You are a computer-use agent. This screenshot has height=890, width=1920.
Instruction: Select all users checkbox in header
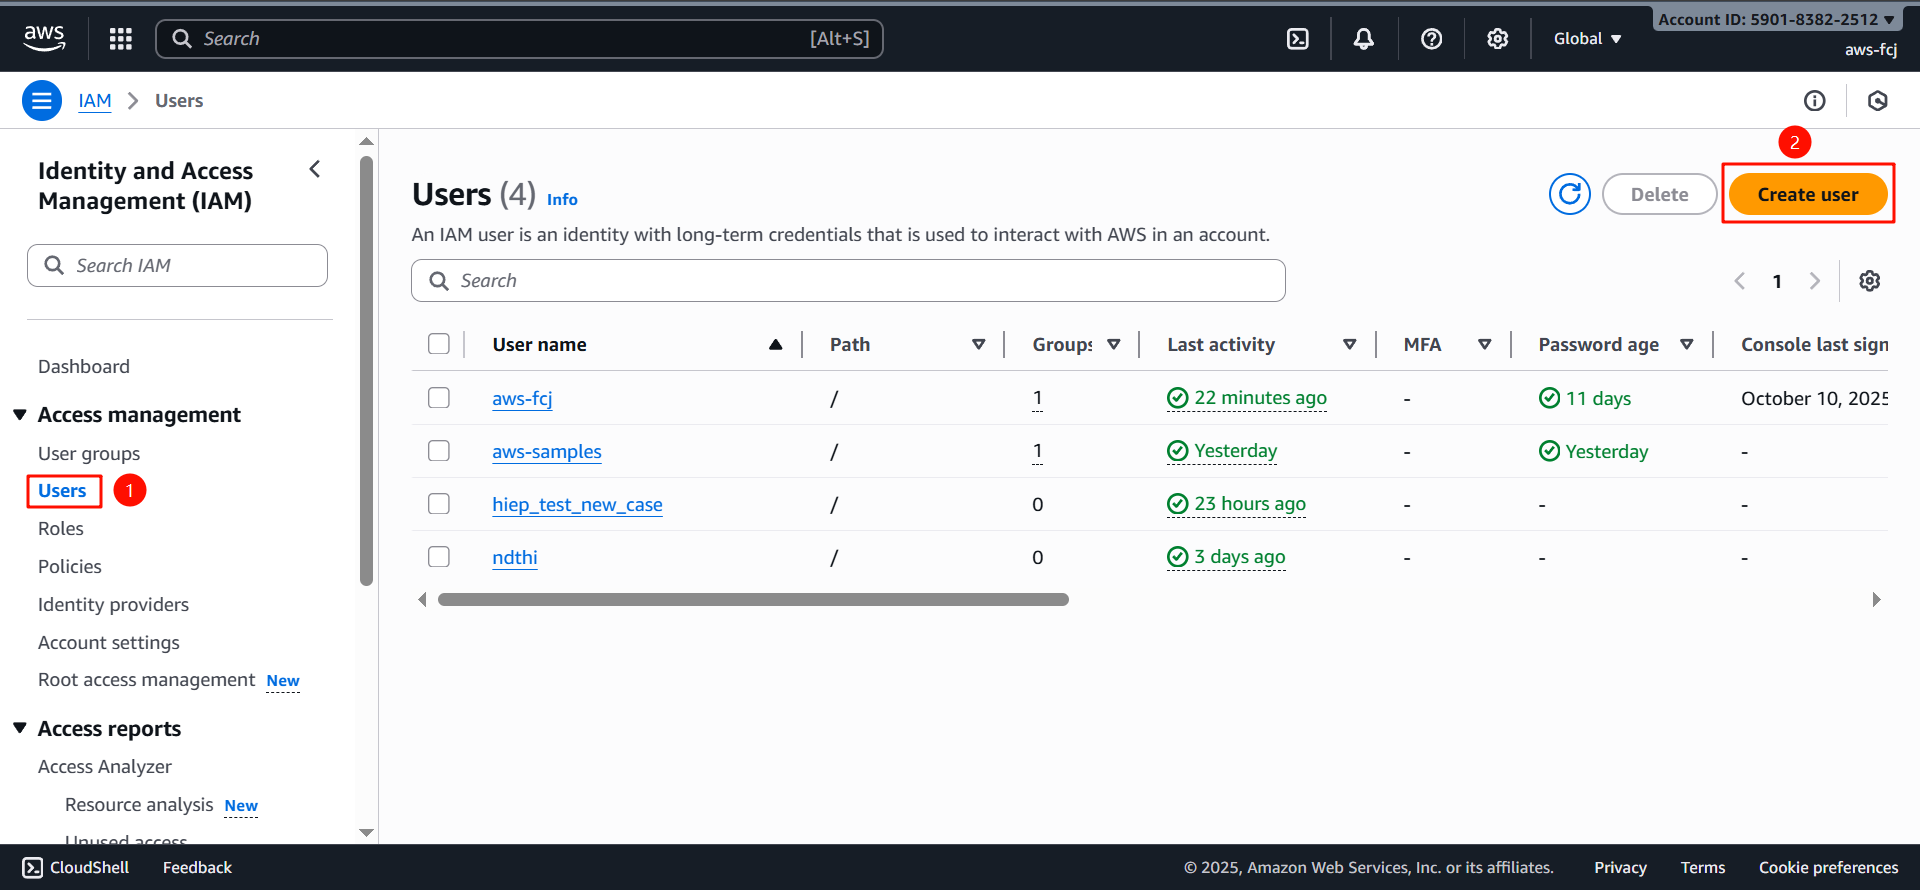(439, 344)
